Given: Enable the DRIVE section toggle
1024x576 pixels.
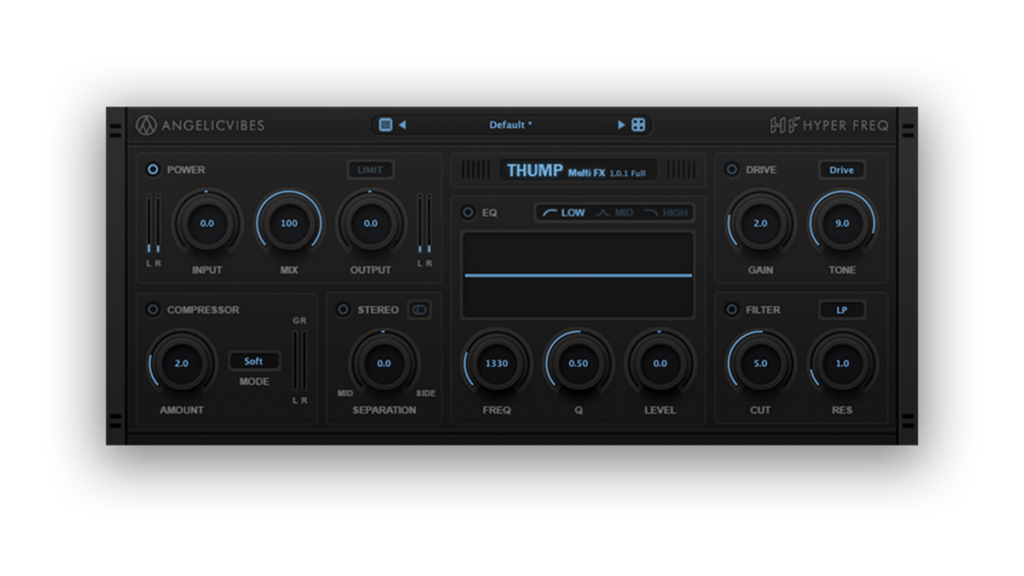Looking at the screenshot, I should pos(732,170).
